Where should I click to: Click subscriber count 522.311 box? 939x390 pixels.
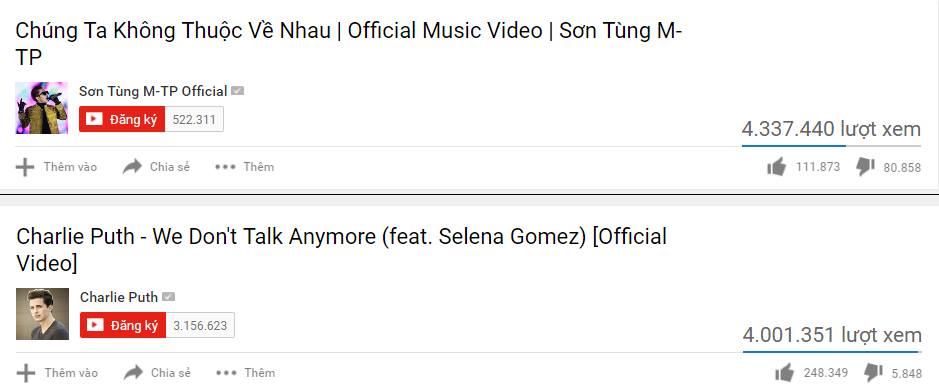tap(194, 119)
